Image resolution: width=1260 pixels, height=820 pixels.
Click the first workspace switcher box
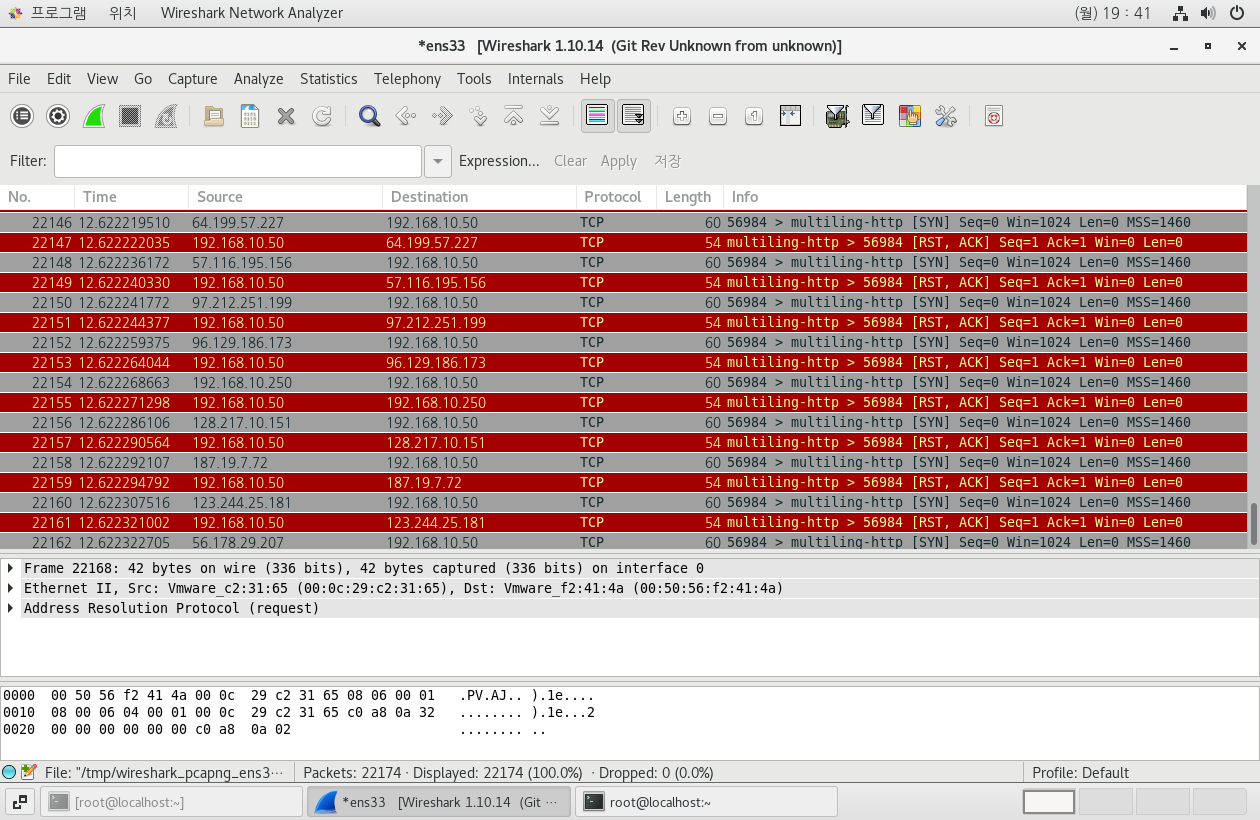pyautogui.click(x=1049, y=801)
